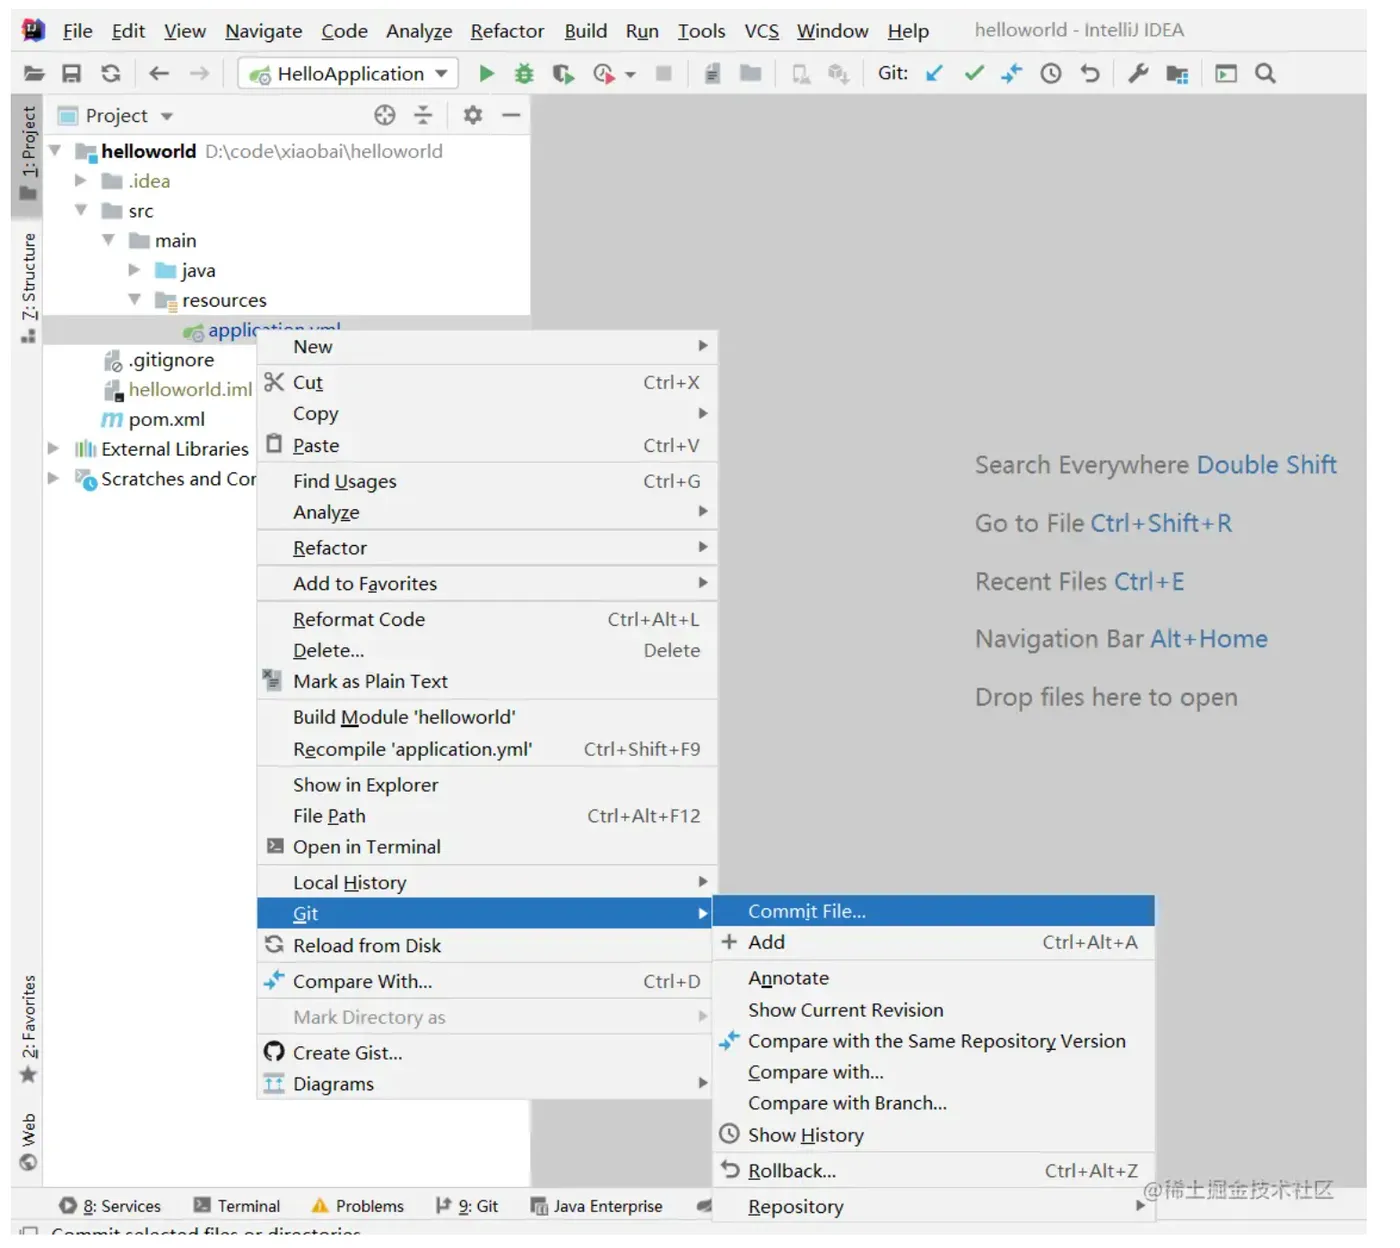This screenshot has width=1400, height=1248.
Task: Collapse all in Project panel
Action: pos(424,116)
